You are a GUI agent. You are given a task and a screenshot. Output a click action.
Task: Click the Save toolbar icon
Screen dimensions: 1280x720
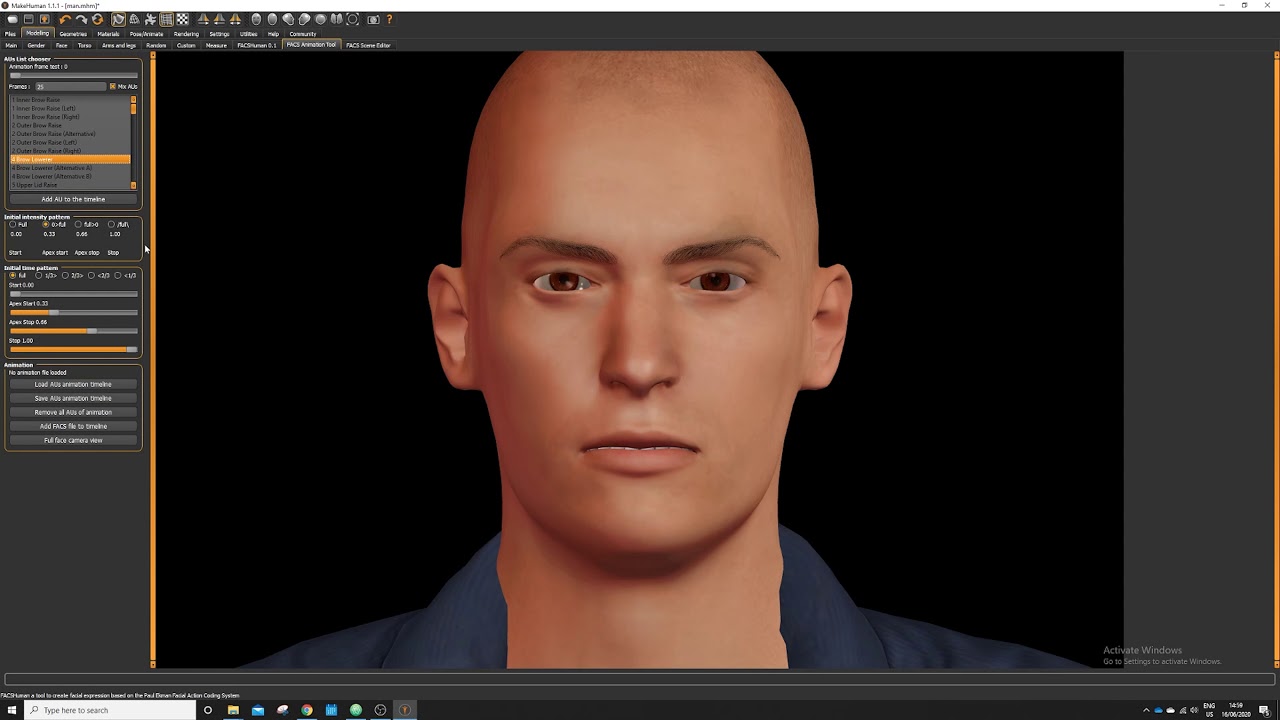[x=29, y=19]
